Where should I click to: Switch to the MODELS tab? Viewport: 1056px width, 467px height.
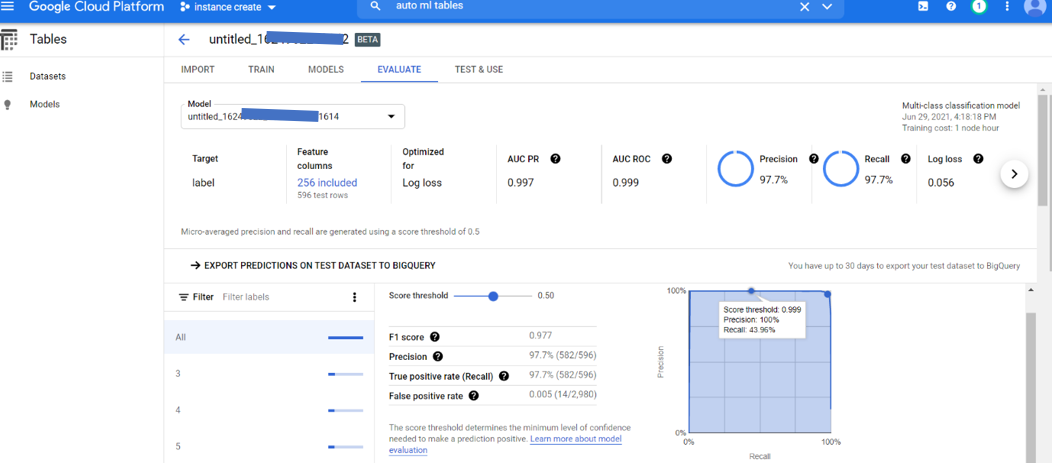(326, 69)
